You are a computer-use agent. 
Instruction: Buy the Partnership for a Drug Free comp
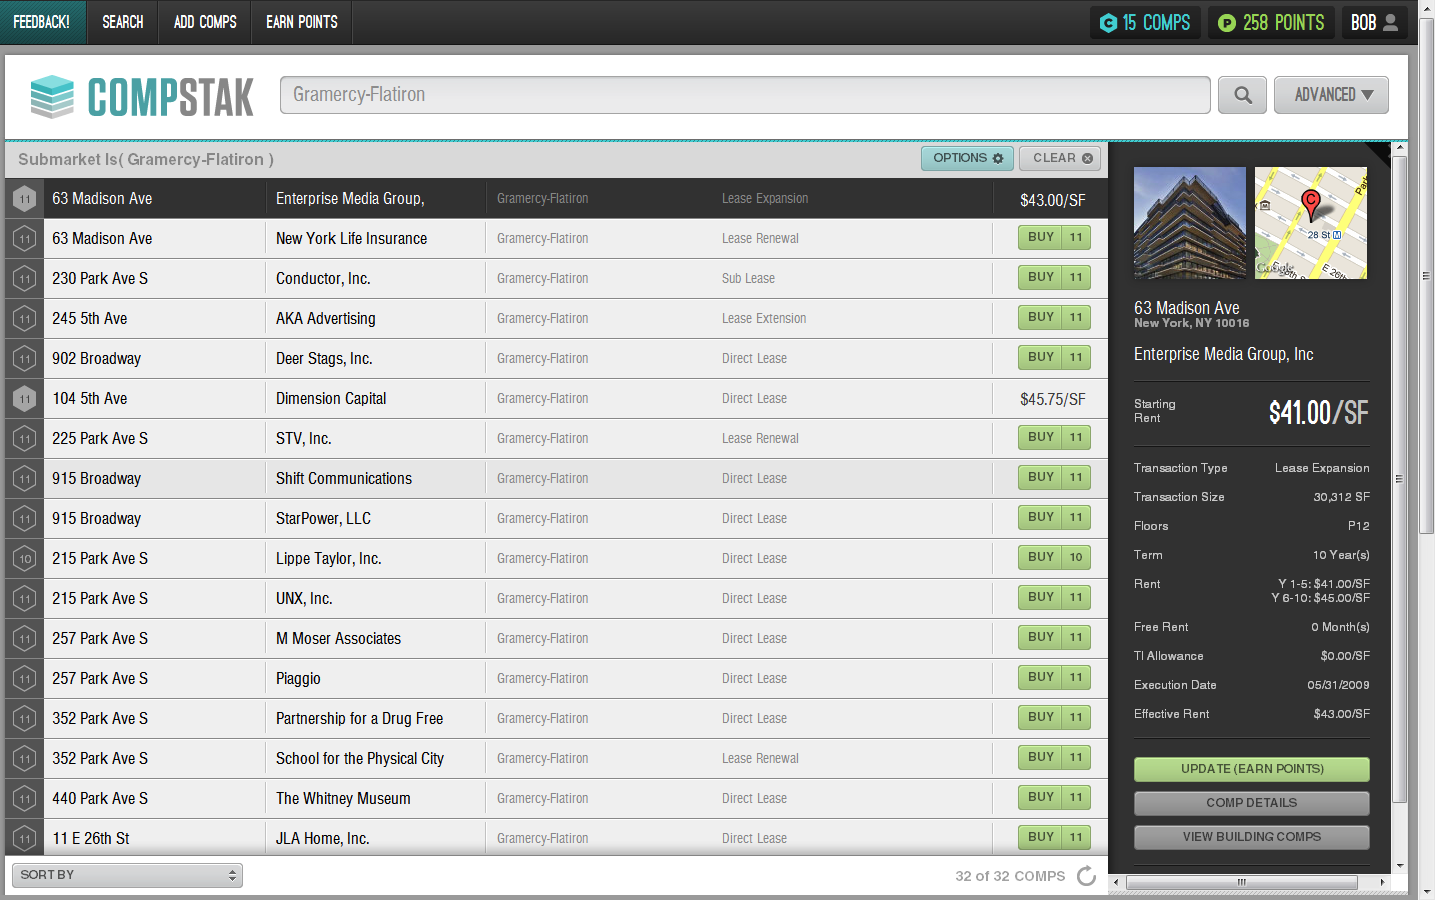[1055, 718]
